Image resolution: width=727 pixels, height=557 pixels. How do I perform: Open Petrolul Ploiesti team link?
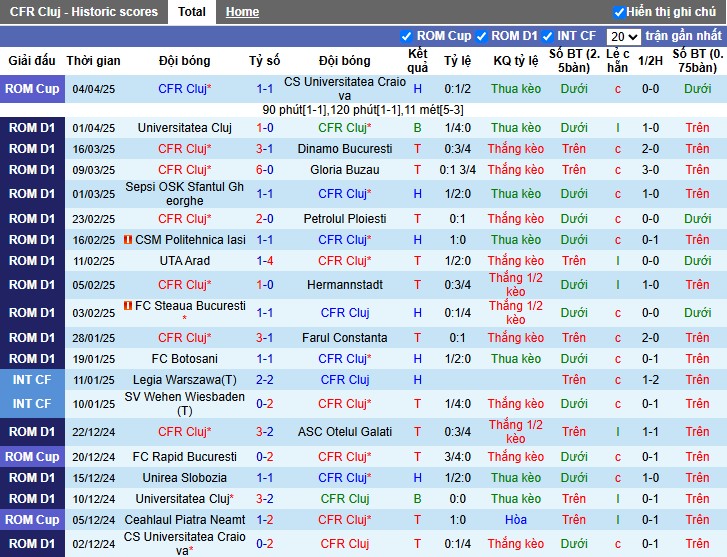point(344,218)
